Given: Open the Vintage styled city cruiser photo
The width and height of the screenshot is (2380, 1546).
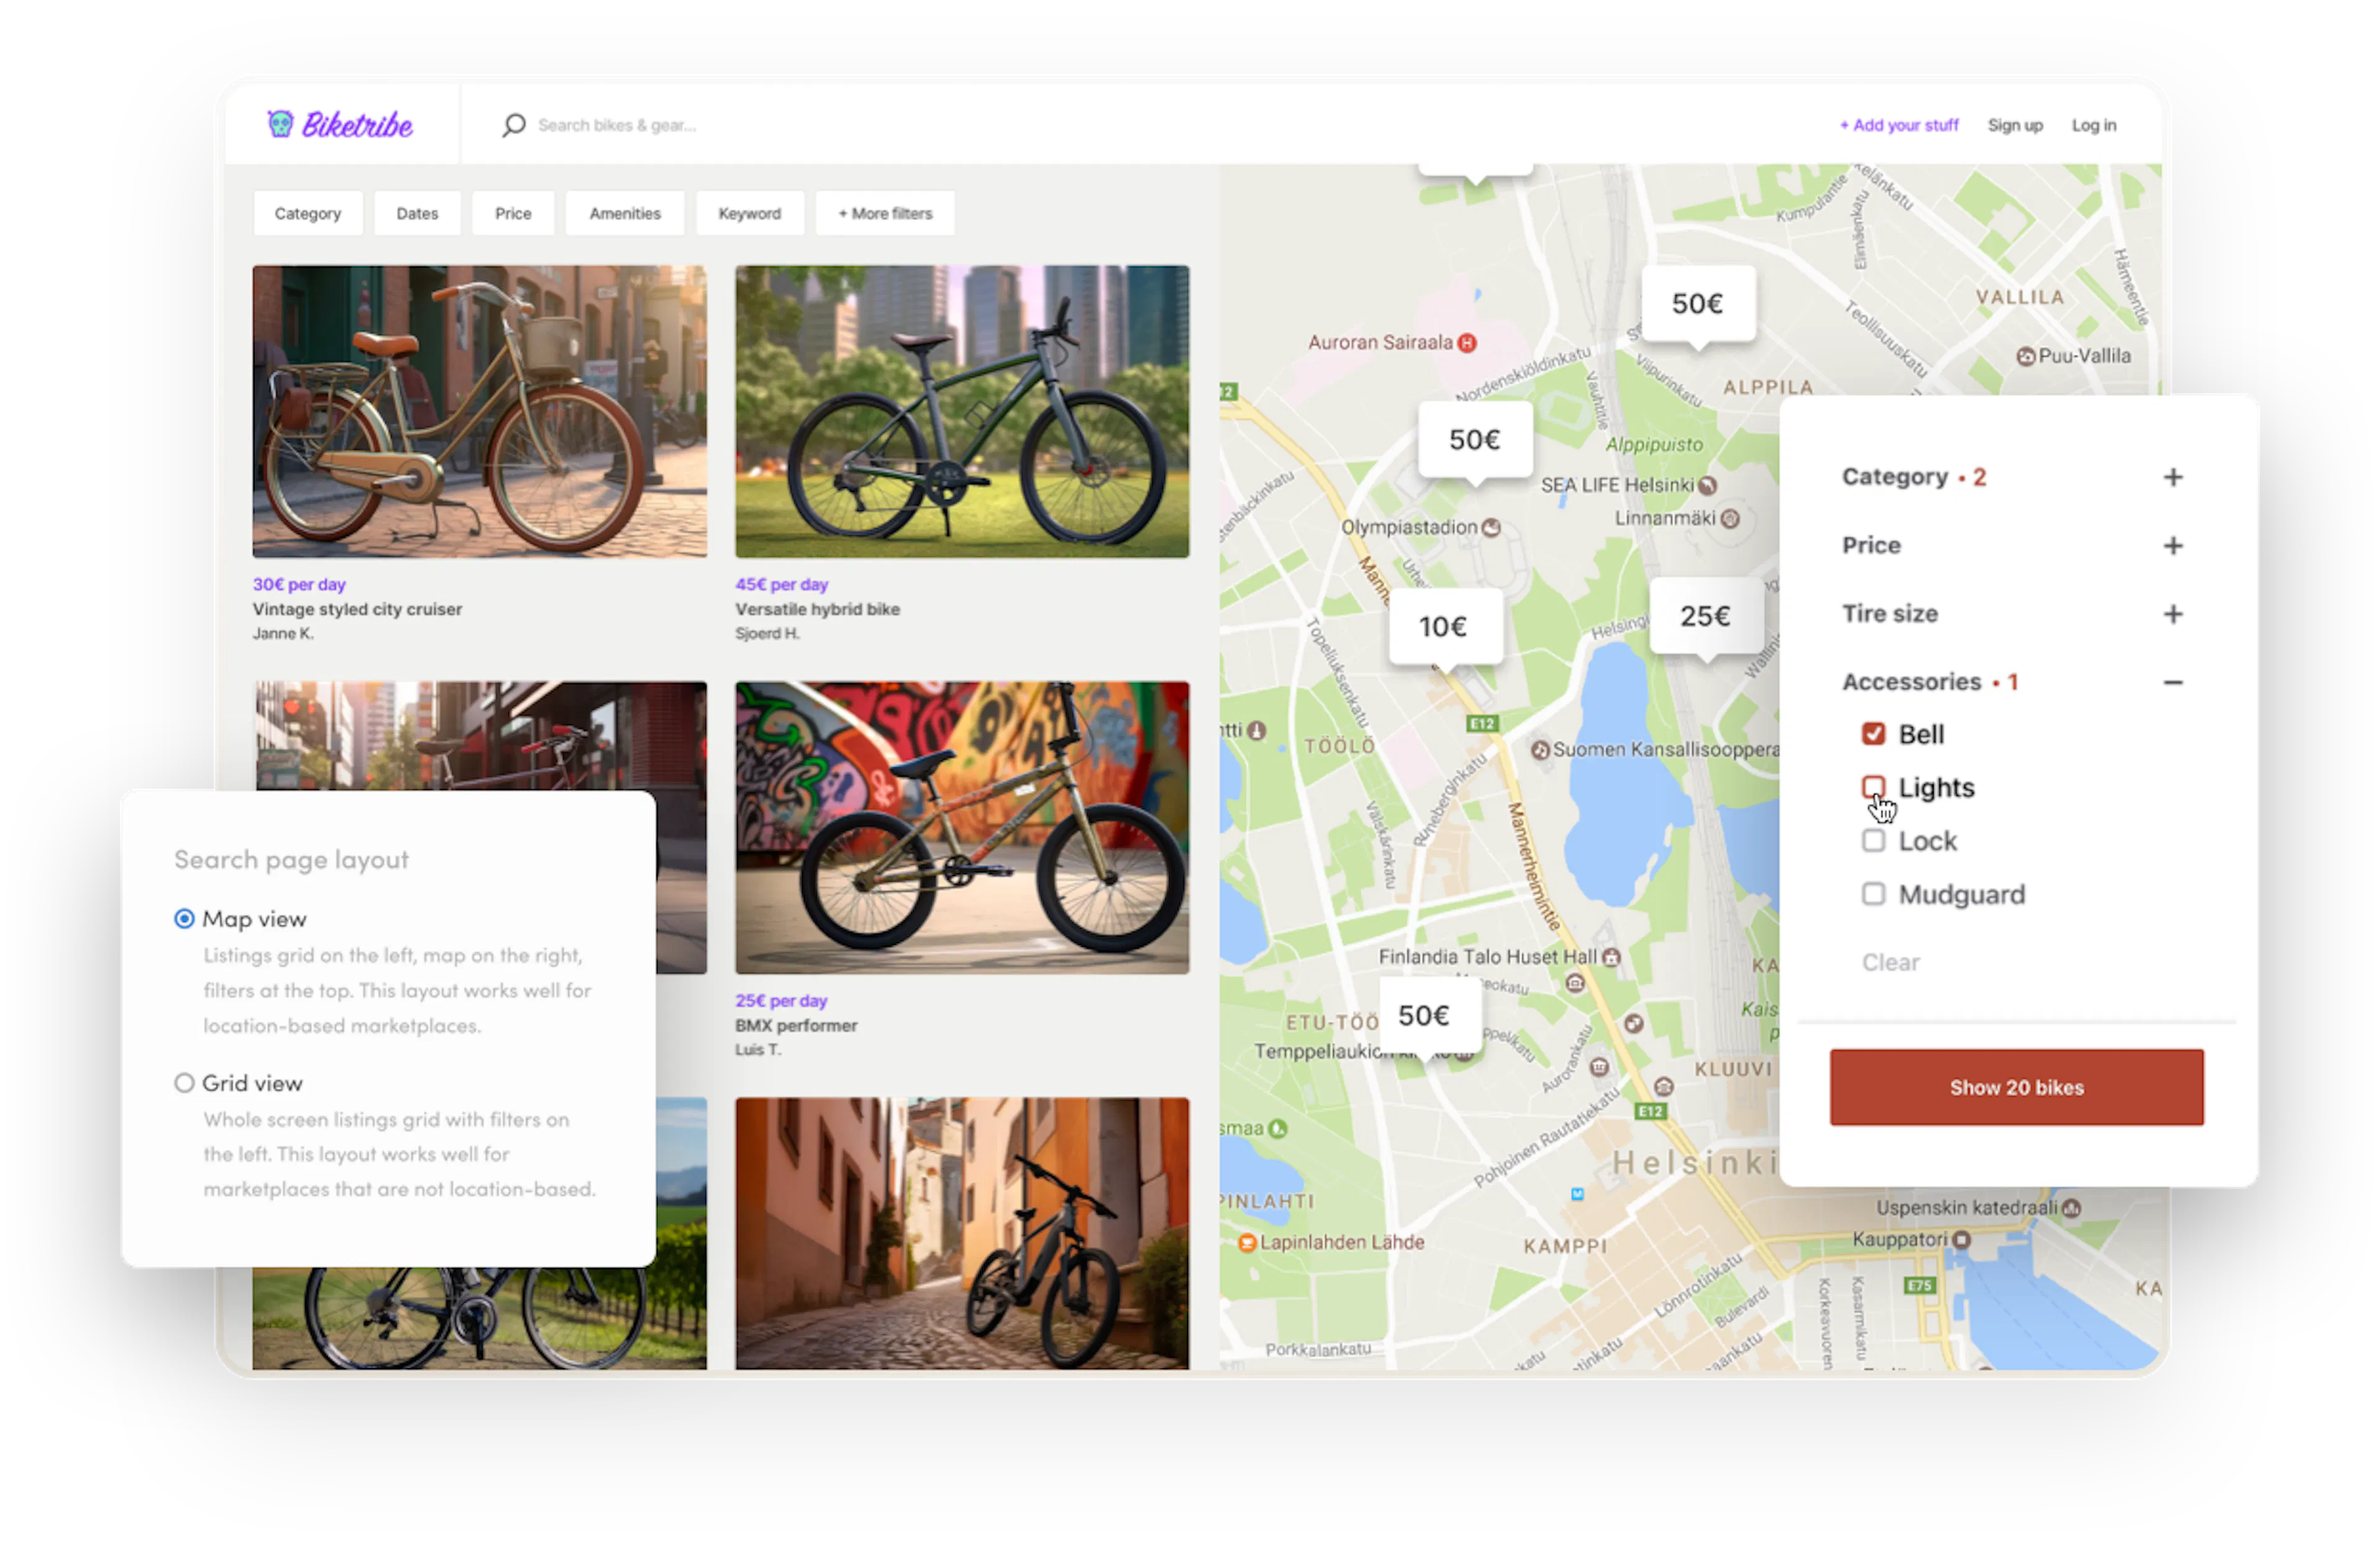Looking at the screenshot, I should point(480,411).
